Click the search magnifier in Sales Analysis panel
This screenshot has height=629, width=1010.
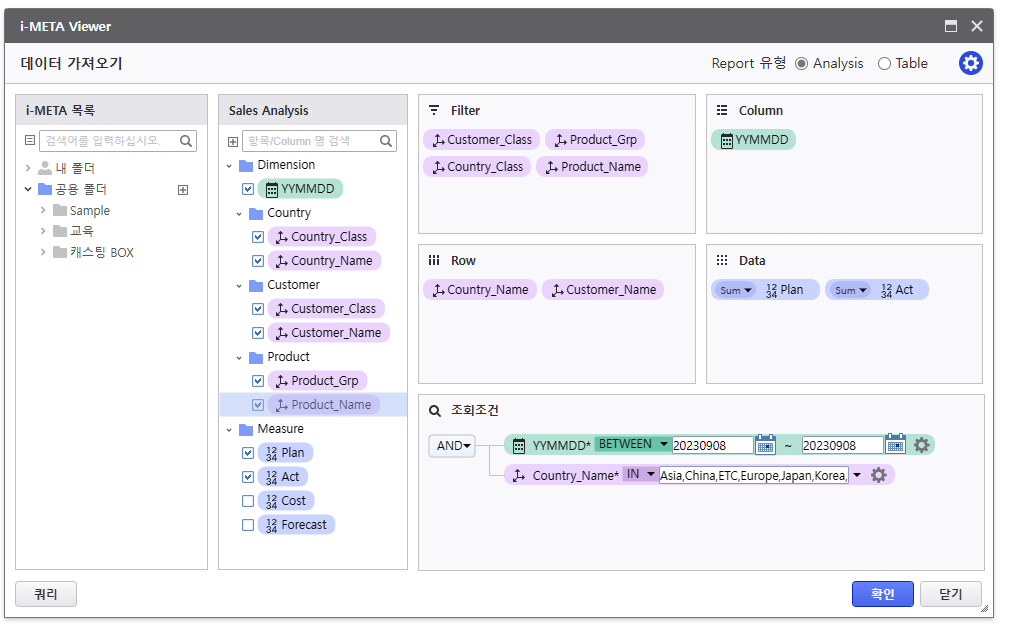[386, 141]
